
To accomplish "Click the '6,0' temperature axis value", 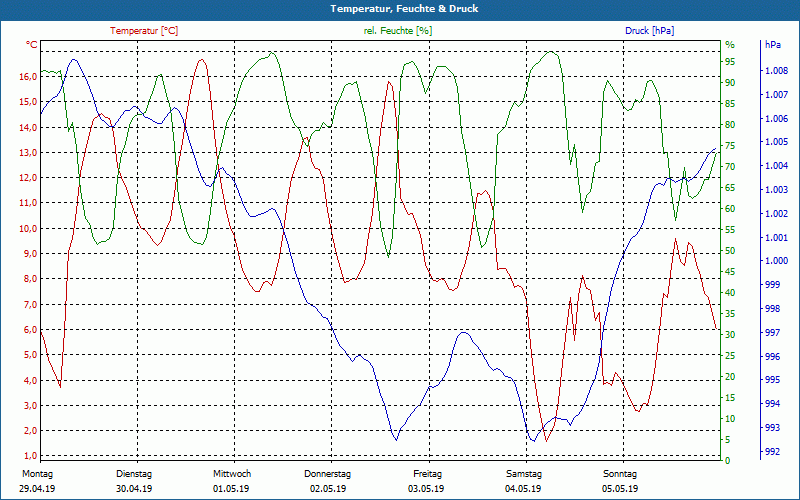I will 30,330.
